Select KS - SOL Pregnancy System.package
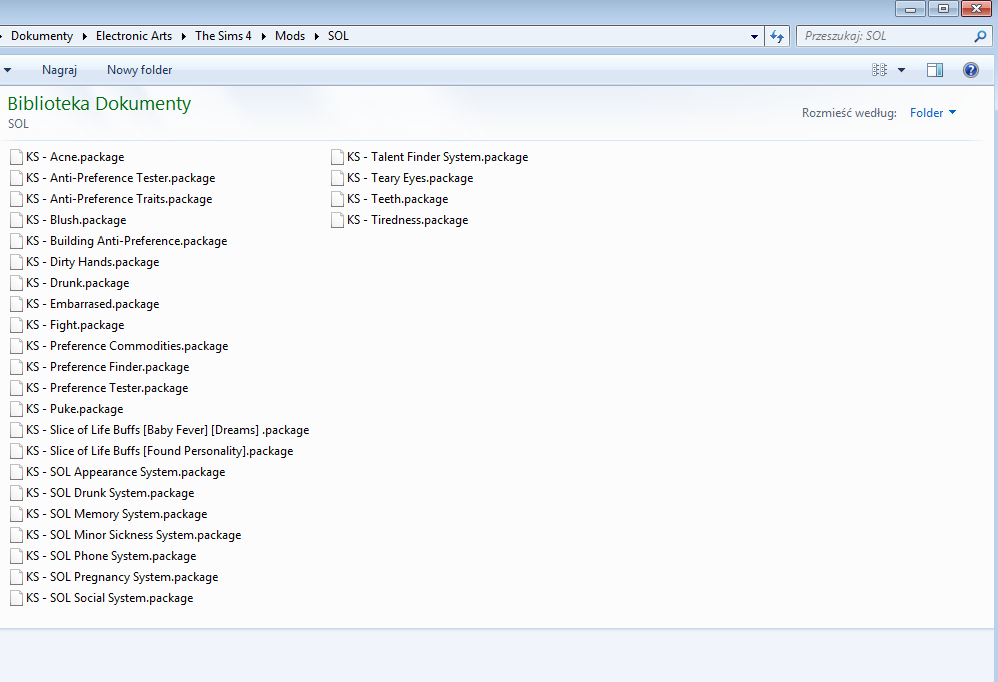Image resolution: width=998 pixels, height=682 pixels. point(114,577)
